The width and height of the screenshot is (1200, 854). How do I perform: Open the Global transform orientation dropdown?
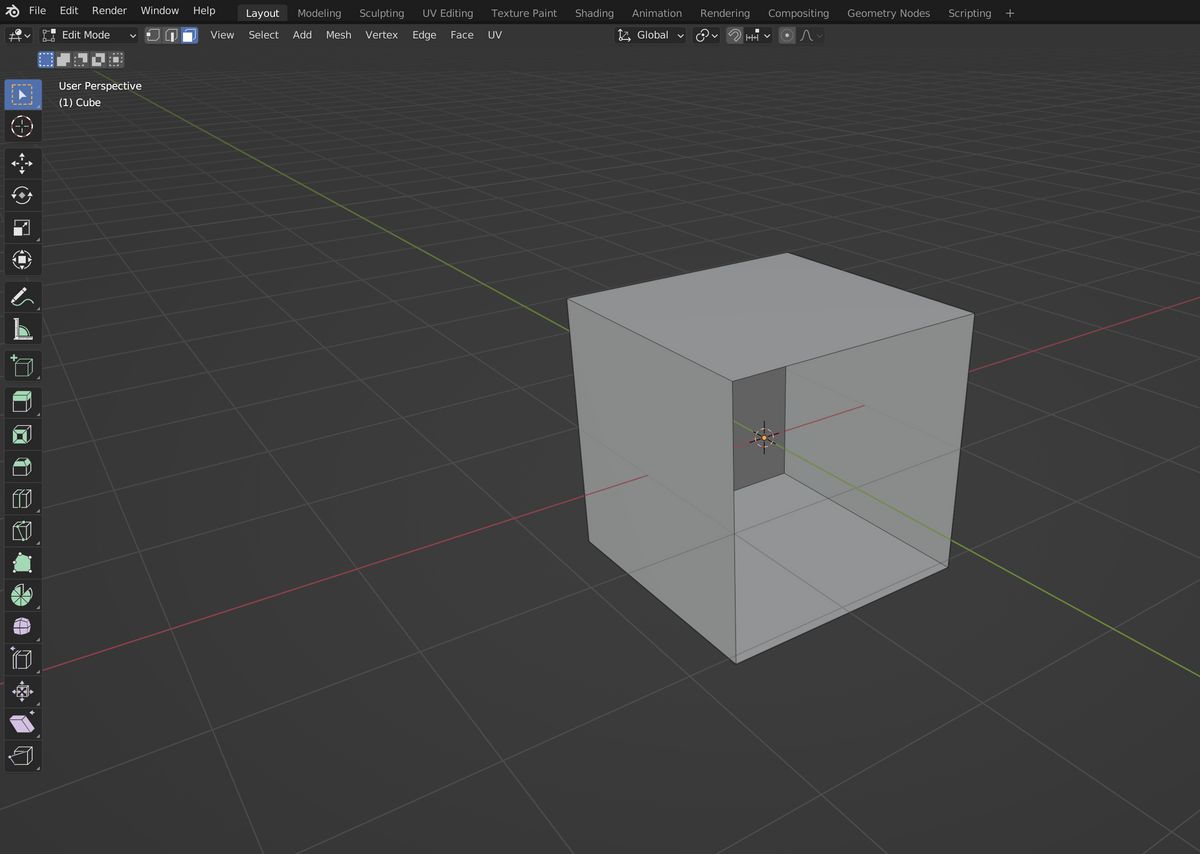coord(650,34)
